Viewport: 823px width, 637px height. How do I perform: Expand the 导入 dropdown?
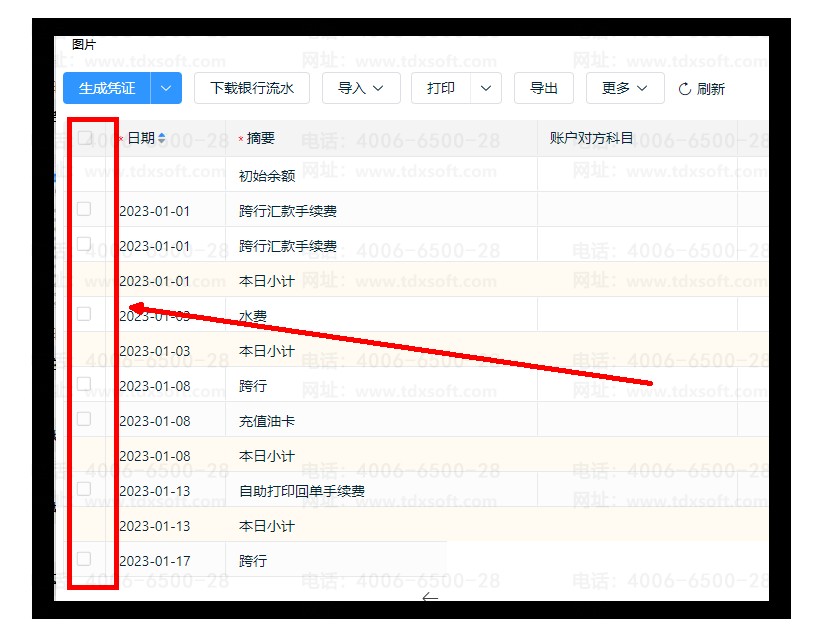pyautogui.click(x=361, y=88)
